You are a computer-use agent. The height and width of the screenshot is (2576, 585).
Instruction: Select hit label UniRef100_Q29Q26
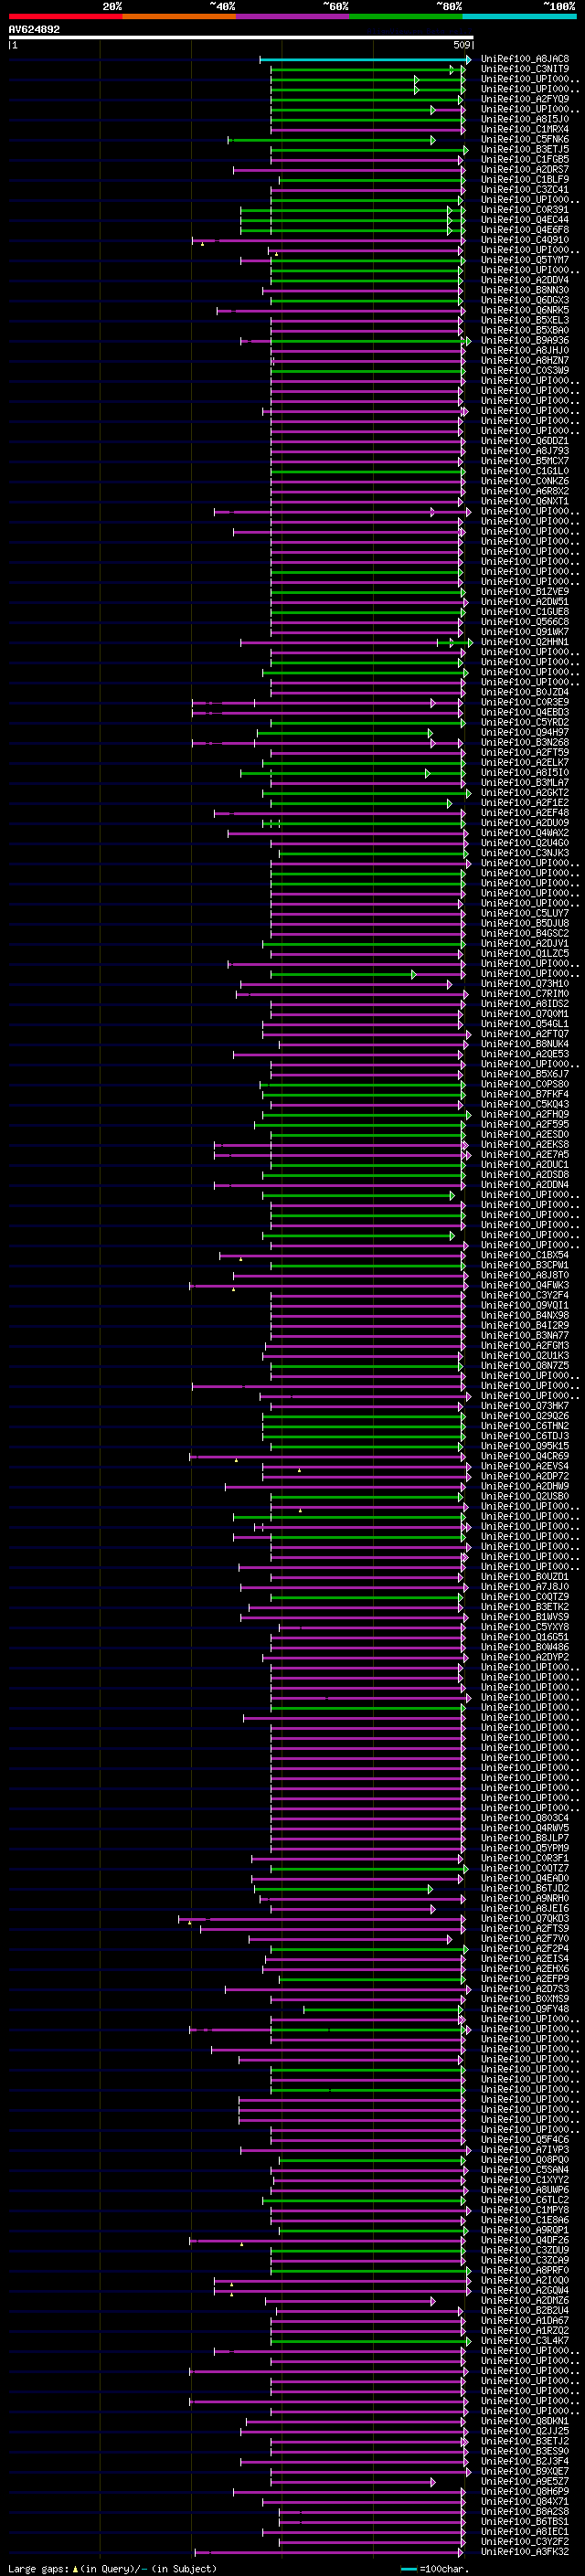pos(525,1416)
